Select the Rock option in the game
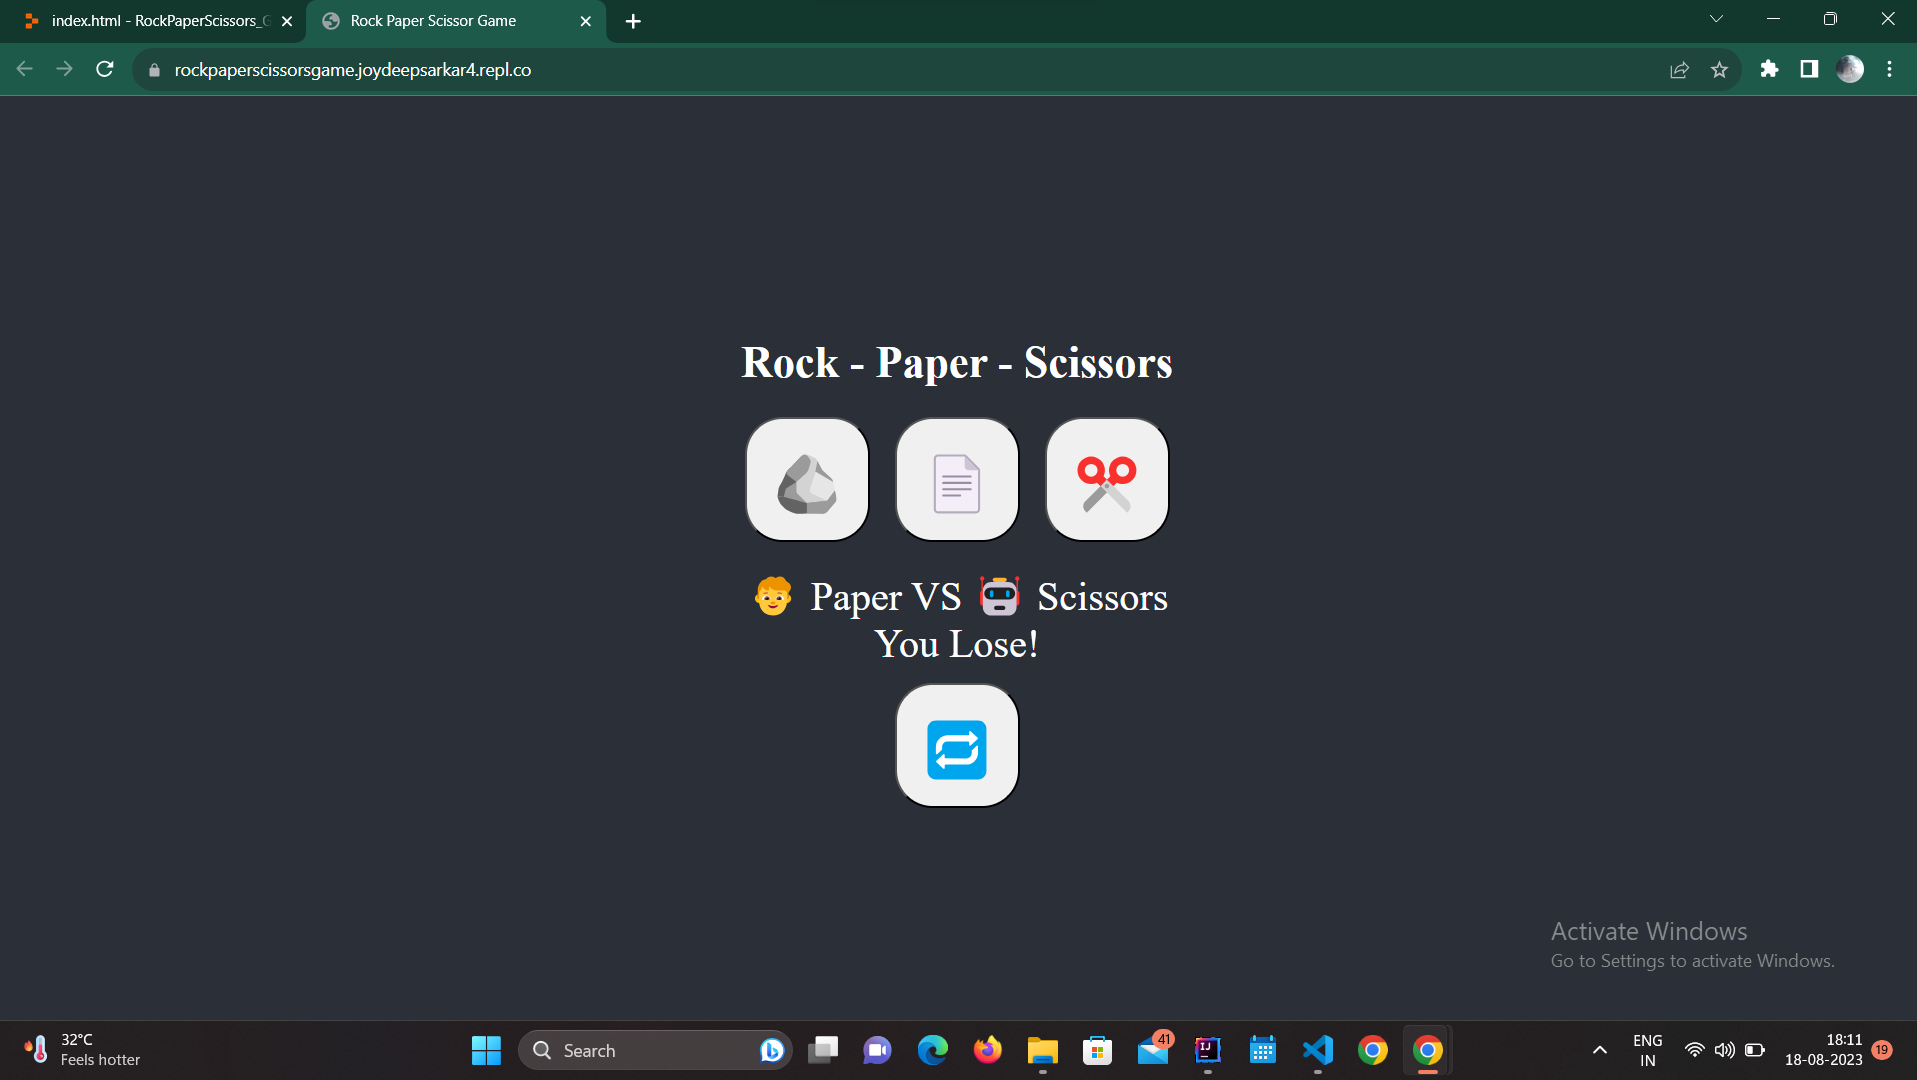This screenshot has width=1917, height=1080. pos(806,479)
